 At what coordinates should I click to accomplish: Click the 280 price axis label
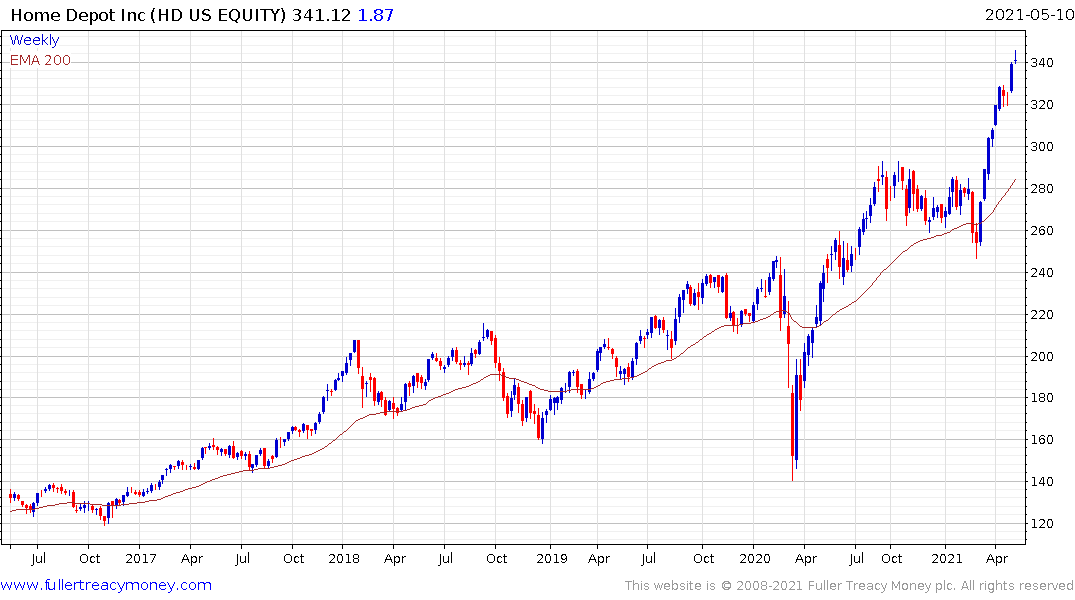tap(1042, 189)
